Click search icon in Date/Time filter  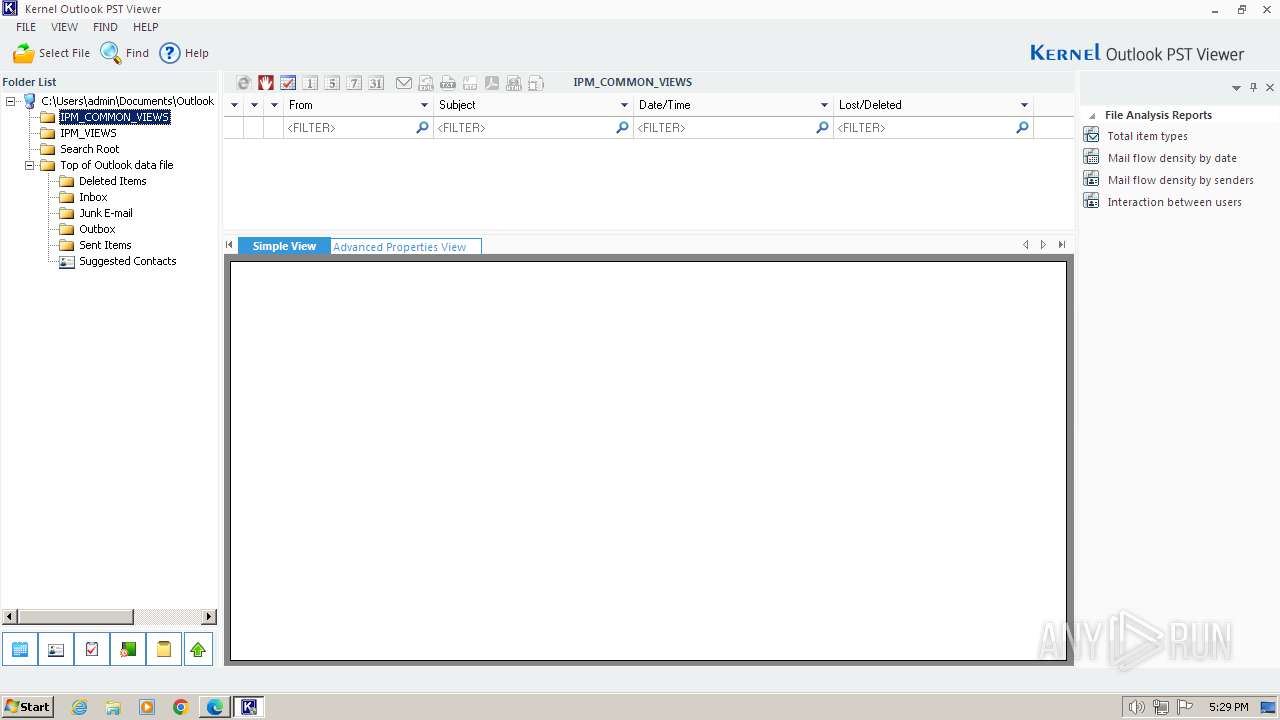822,127
